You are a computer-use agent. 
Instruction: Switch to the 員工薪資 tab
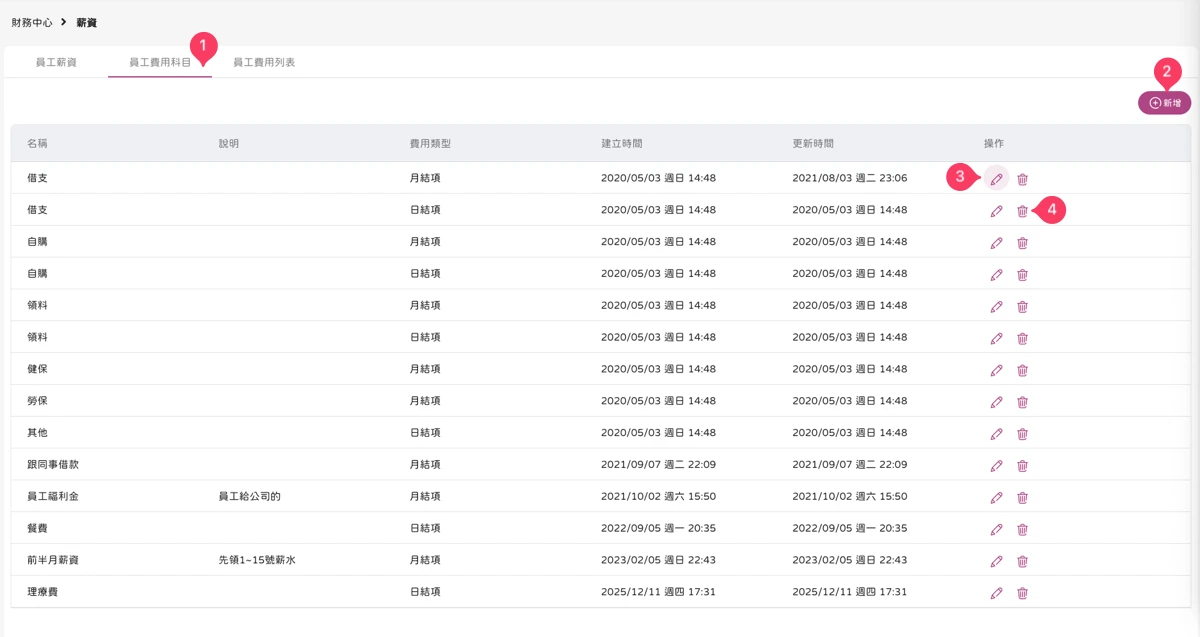[56, 62]
